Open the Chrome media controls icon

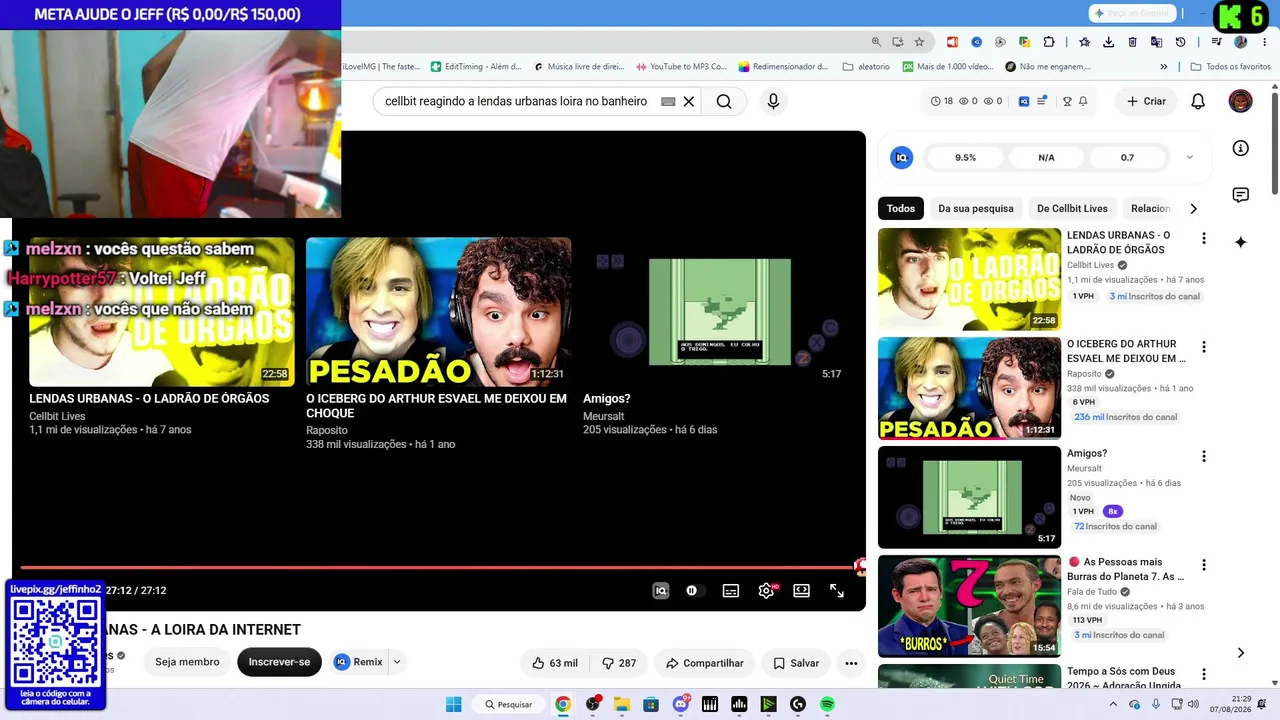1216,42
